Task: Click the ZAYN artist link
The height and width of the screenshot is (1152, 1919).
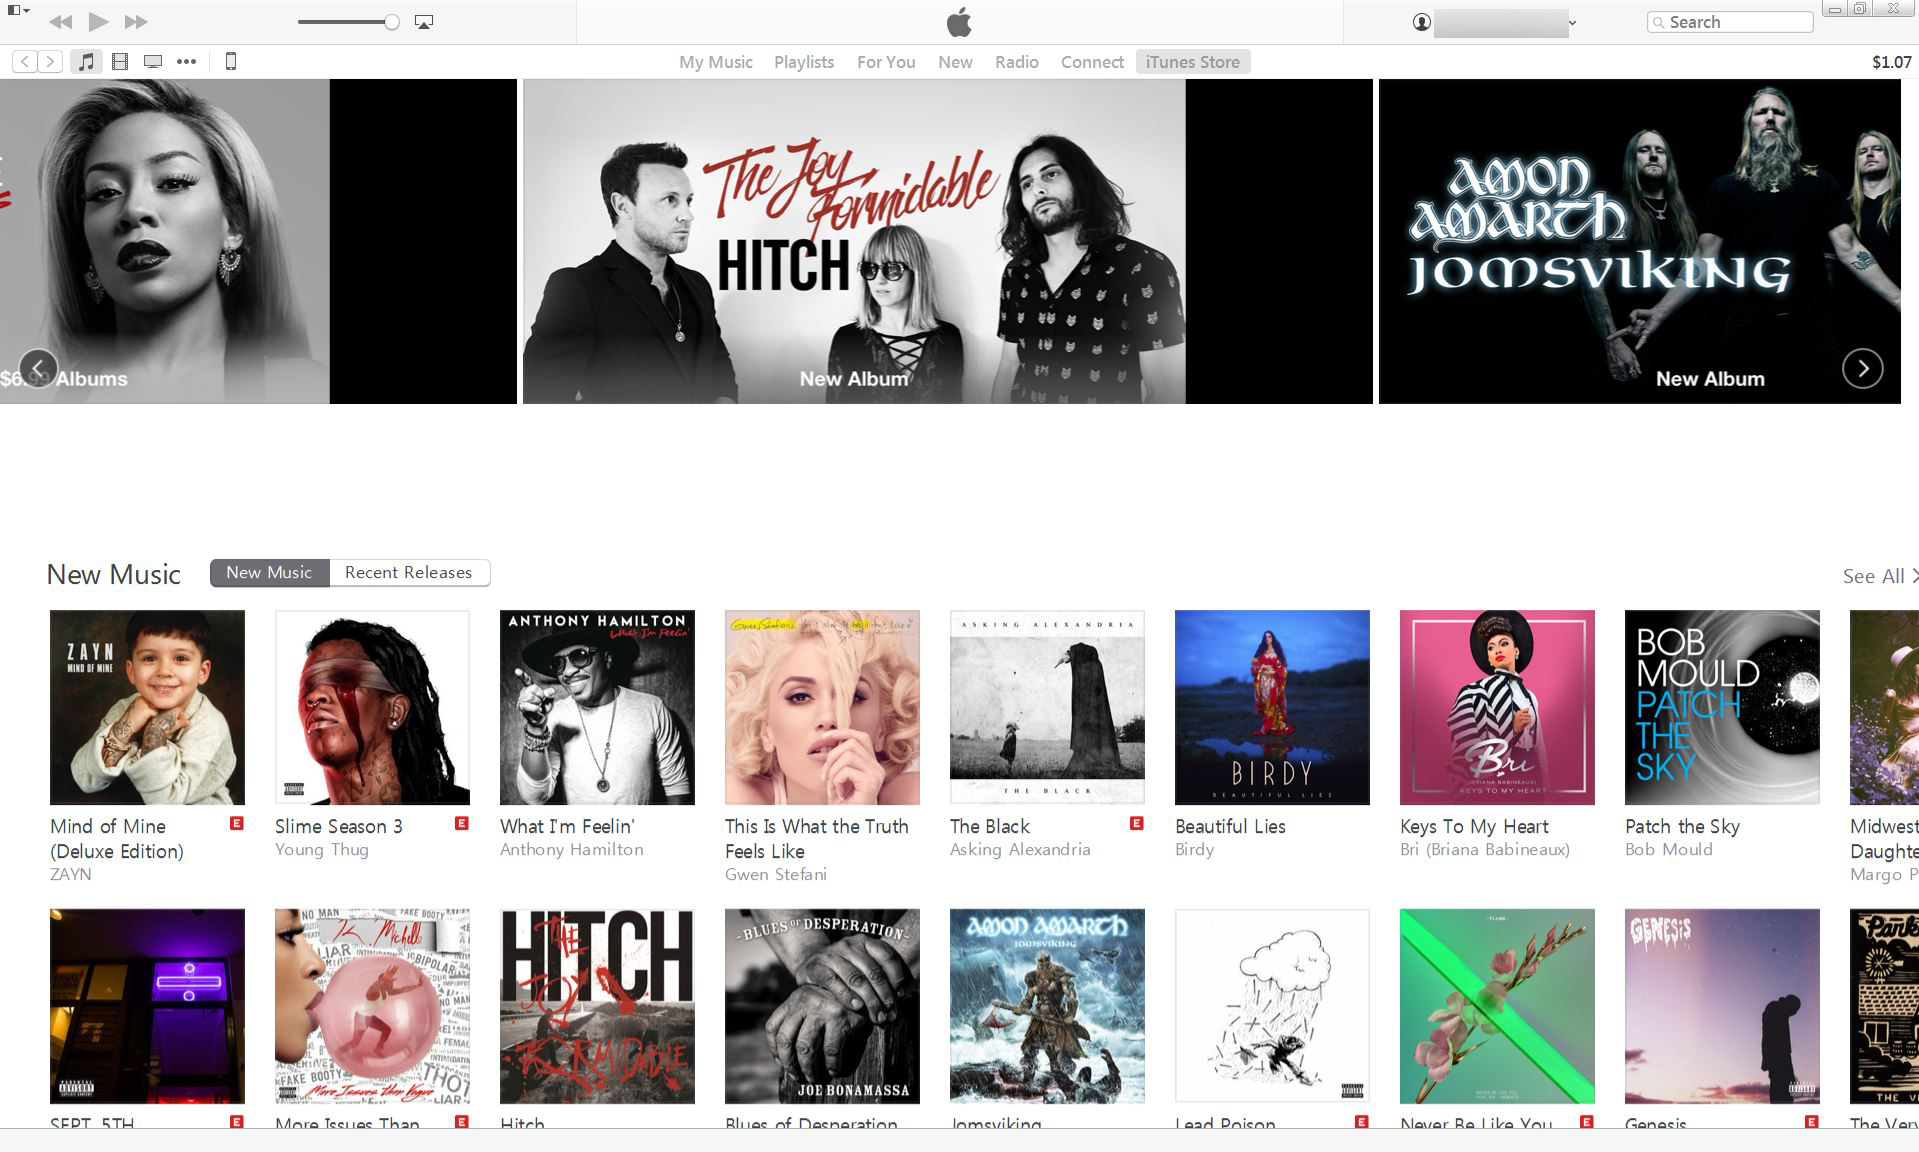Action: coord(71,875)
